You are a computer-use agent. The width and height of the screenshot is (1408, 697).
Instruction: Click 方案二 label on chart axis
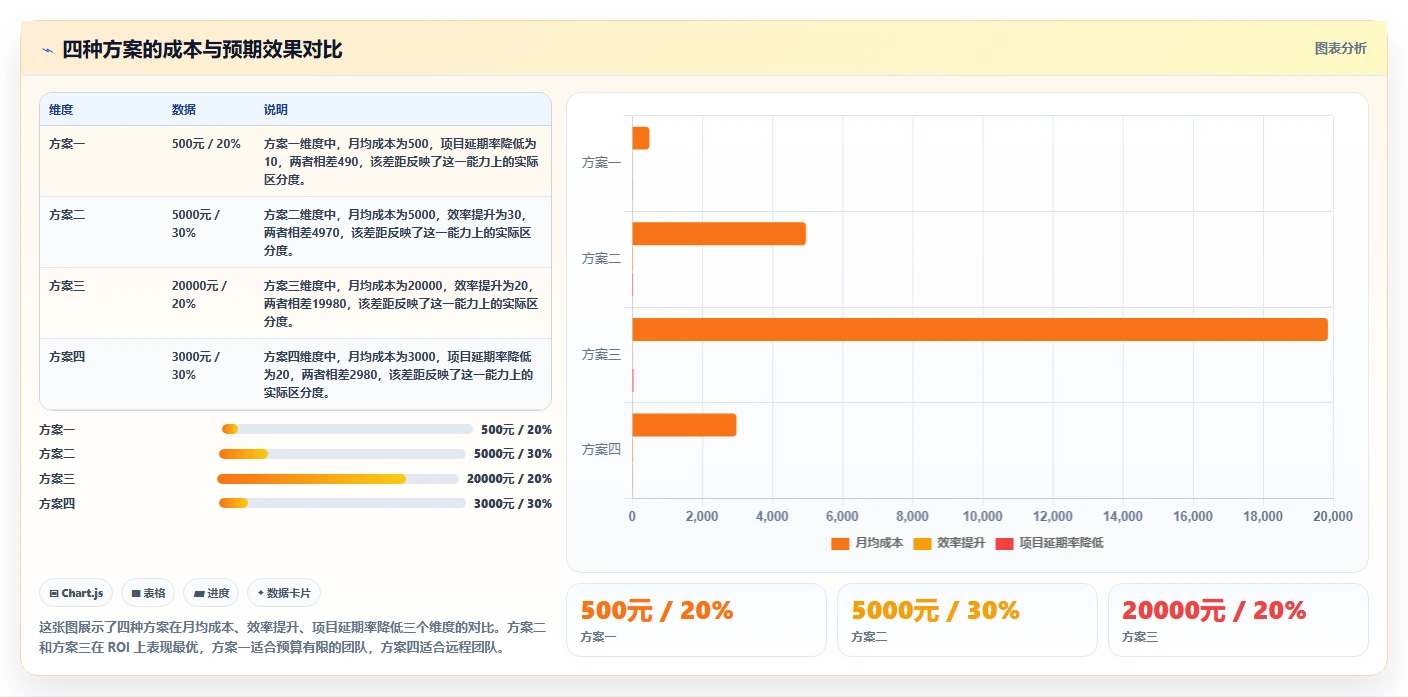(x=601, y=259)
